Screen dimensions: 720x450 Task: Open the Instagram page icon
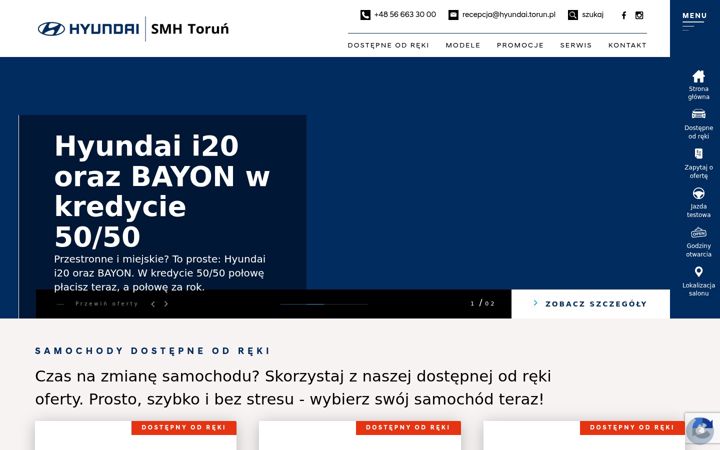(639, 15)
